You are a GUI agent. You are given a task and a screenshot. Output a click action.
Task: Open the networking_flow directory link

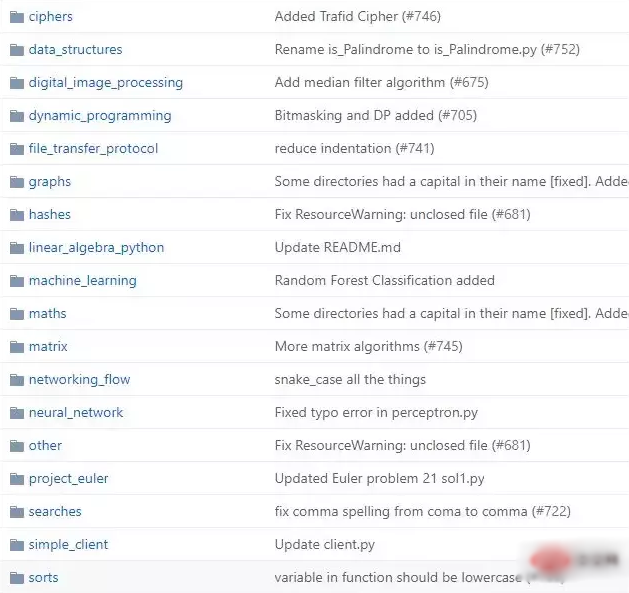tap(79, 380)
